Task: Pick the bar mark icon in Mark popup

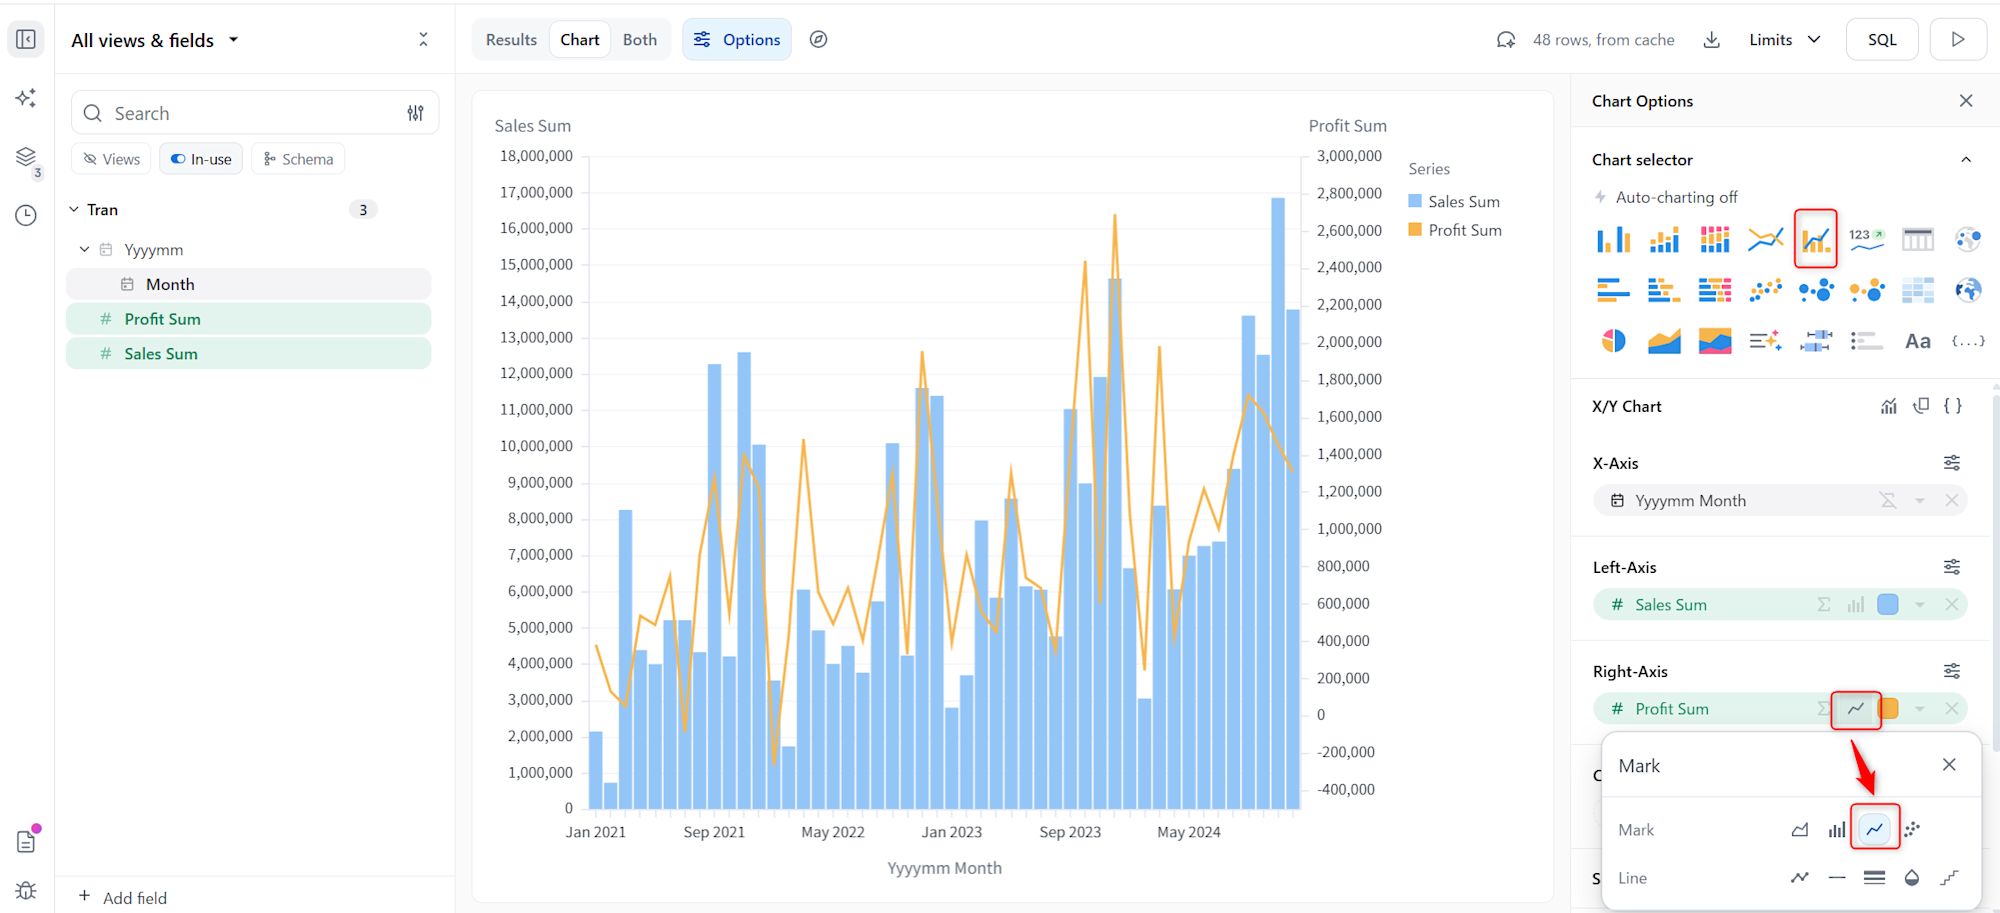Action: 1837,829
